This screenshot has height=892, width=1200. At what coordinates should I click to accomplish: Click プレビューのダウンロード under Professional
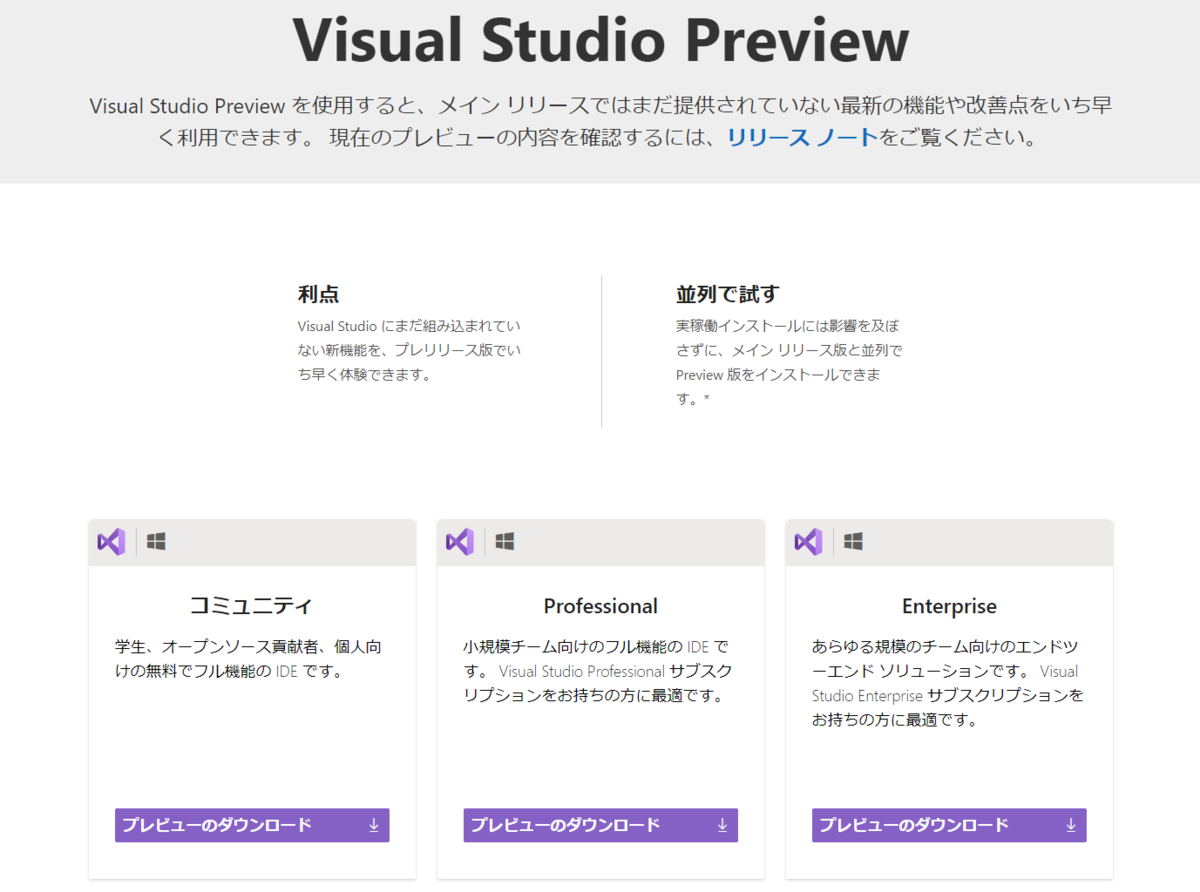[x=600, y=825]
